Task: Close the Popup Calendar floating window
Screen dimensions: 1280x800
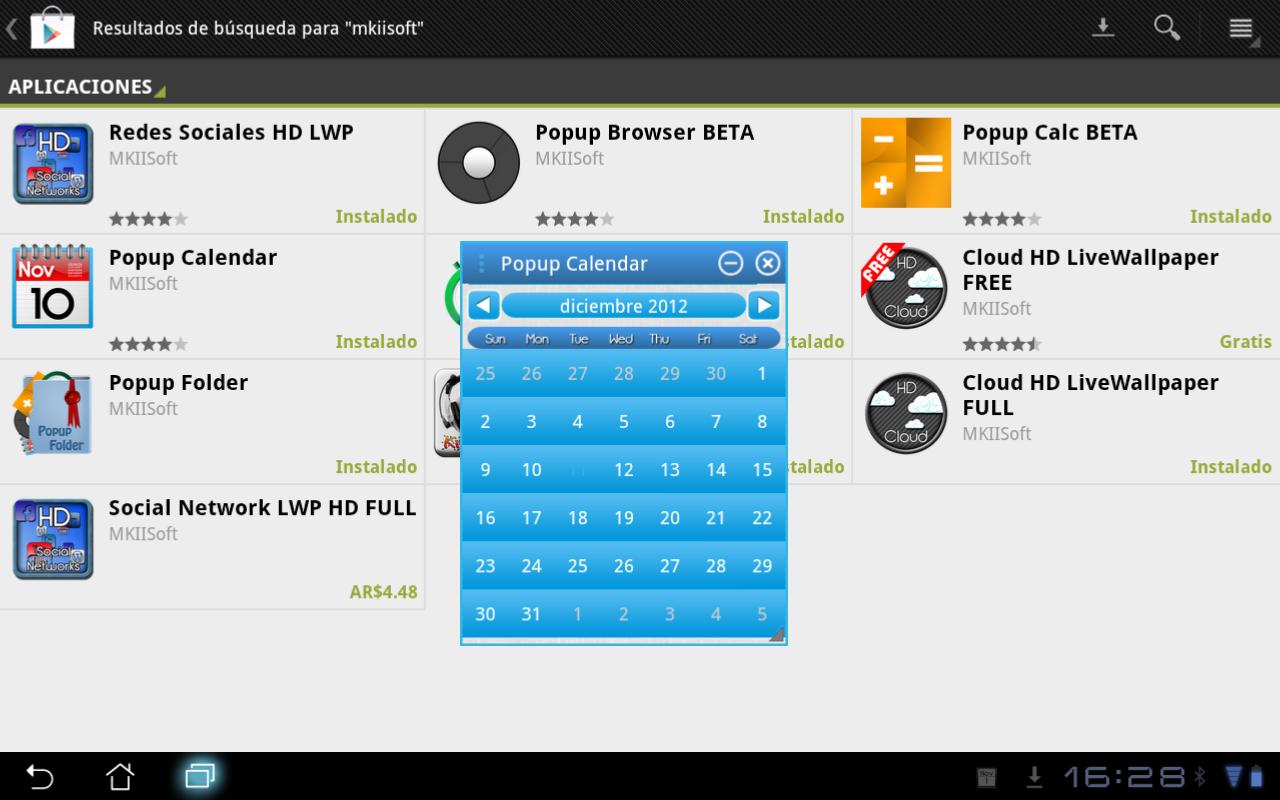Action: point(767,263)
